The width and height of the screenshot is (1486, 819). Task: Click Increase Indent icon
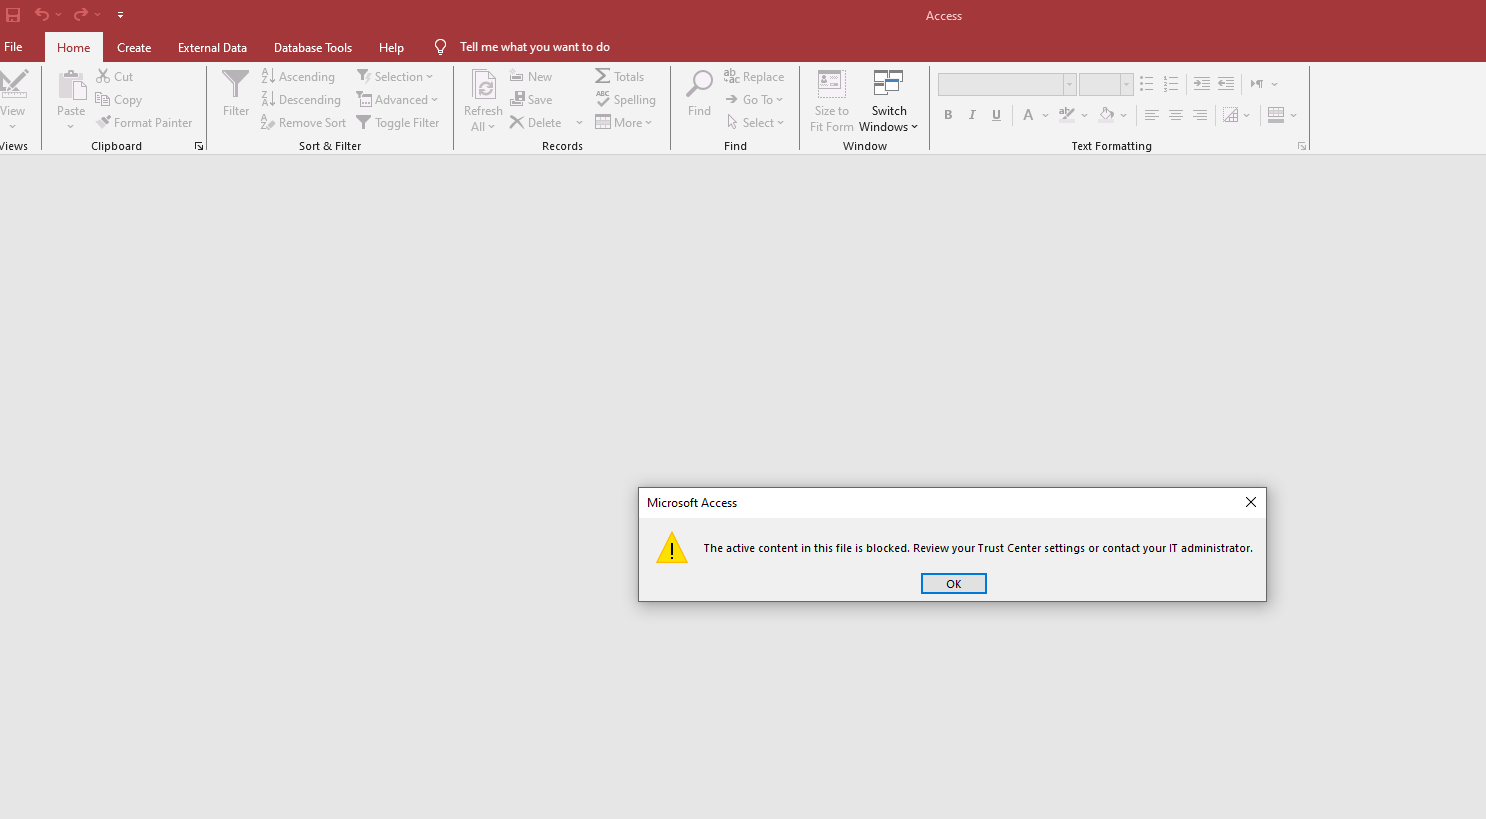click(1201, 84)
